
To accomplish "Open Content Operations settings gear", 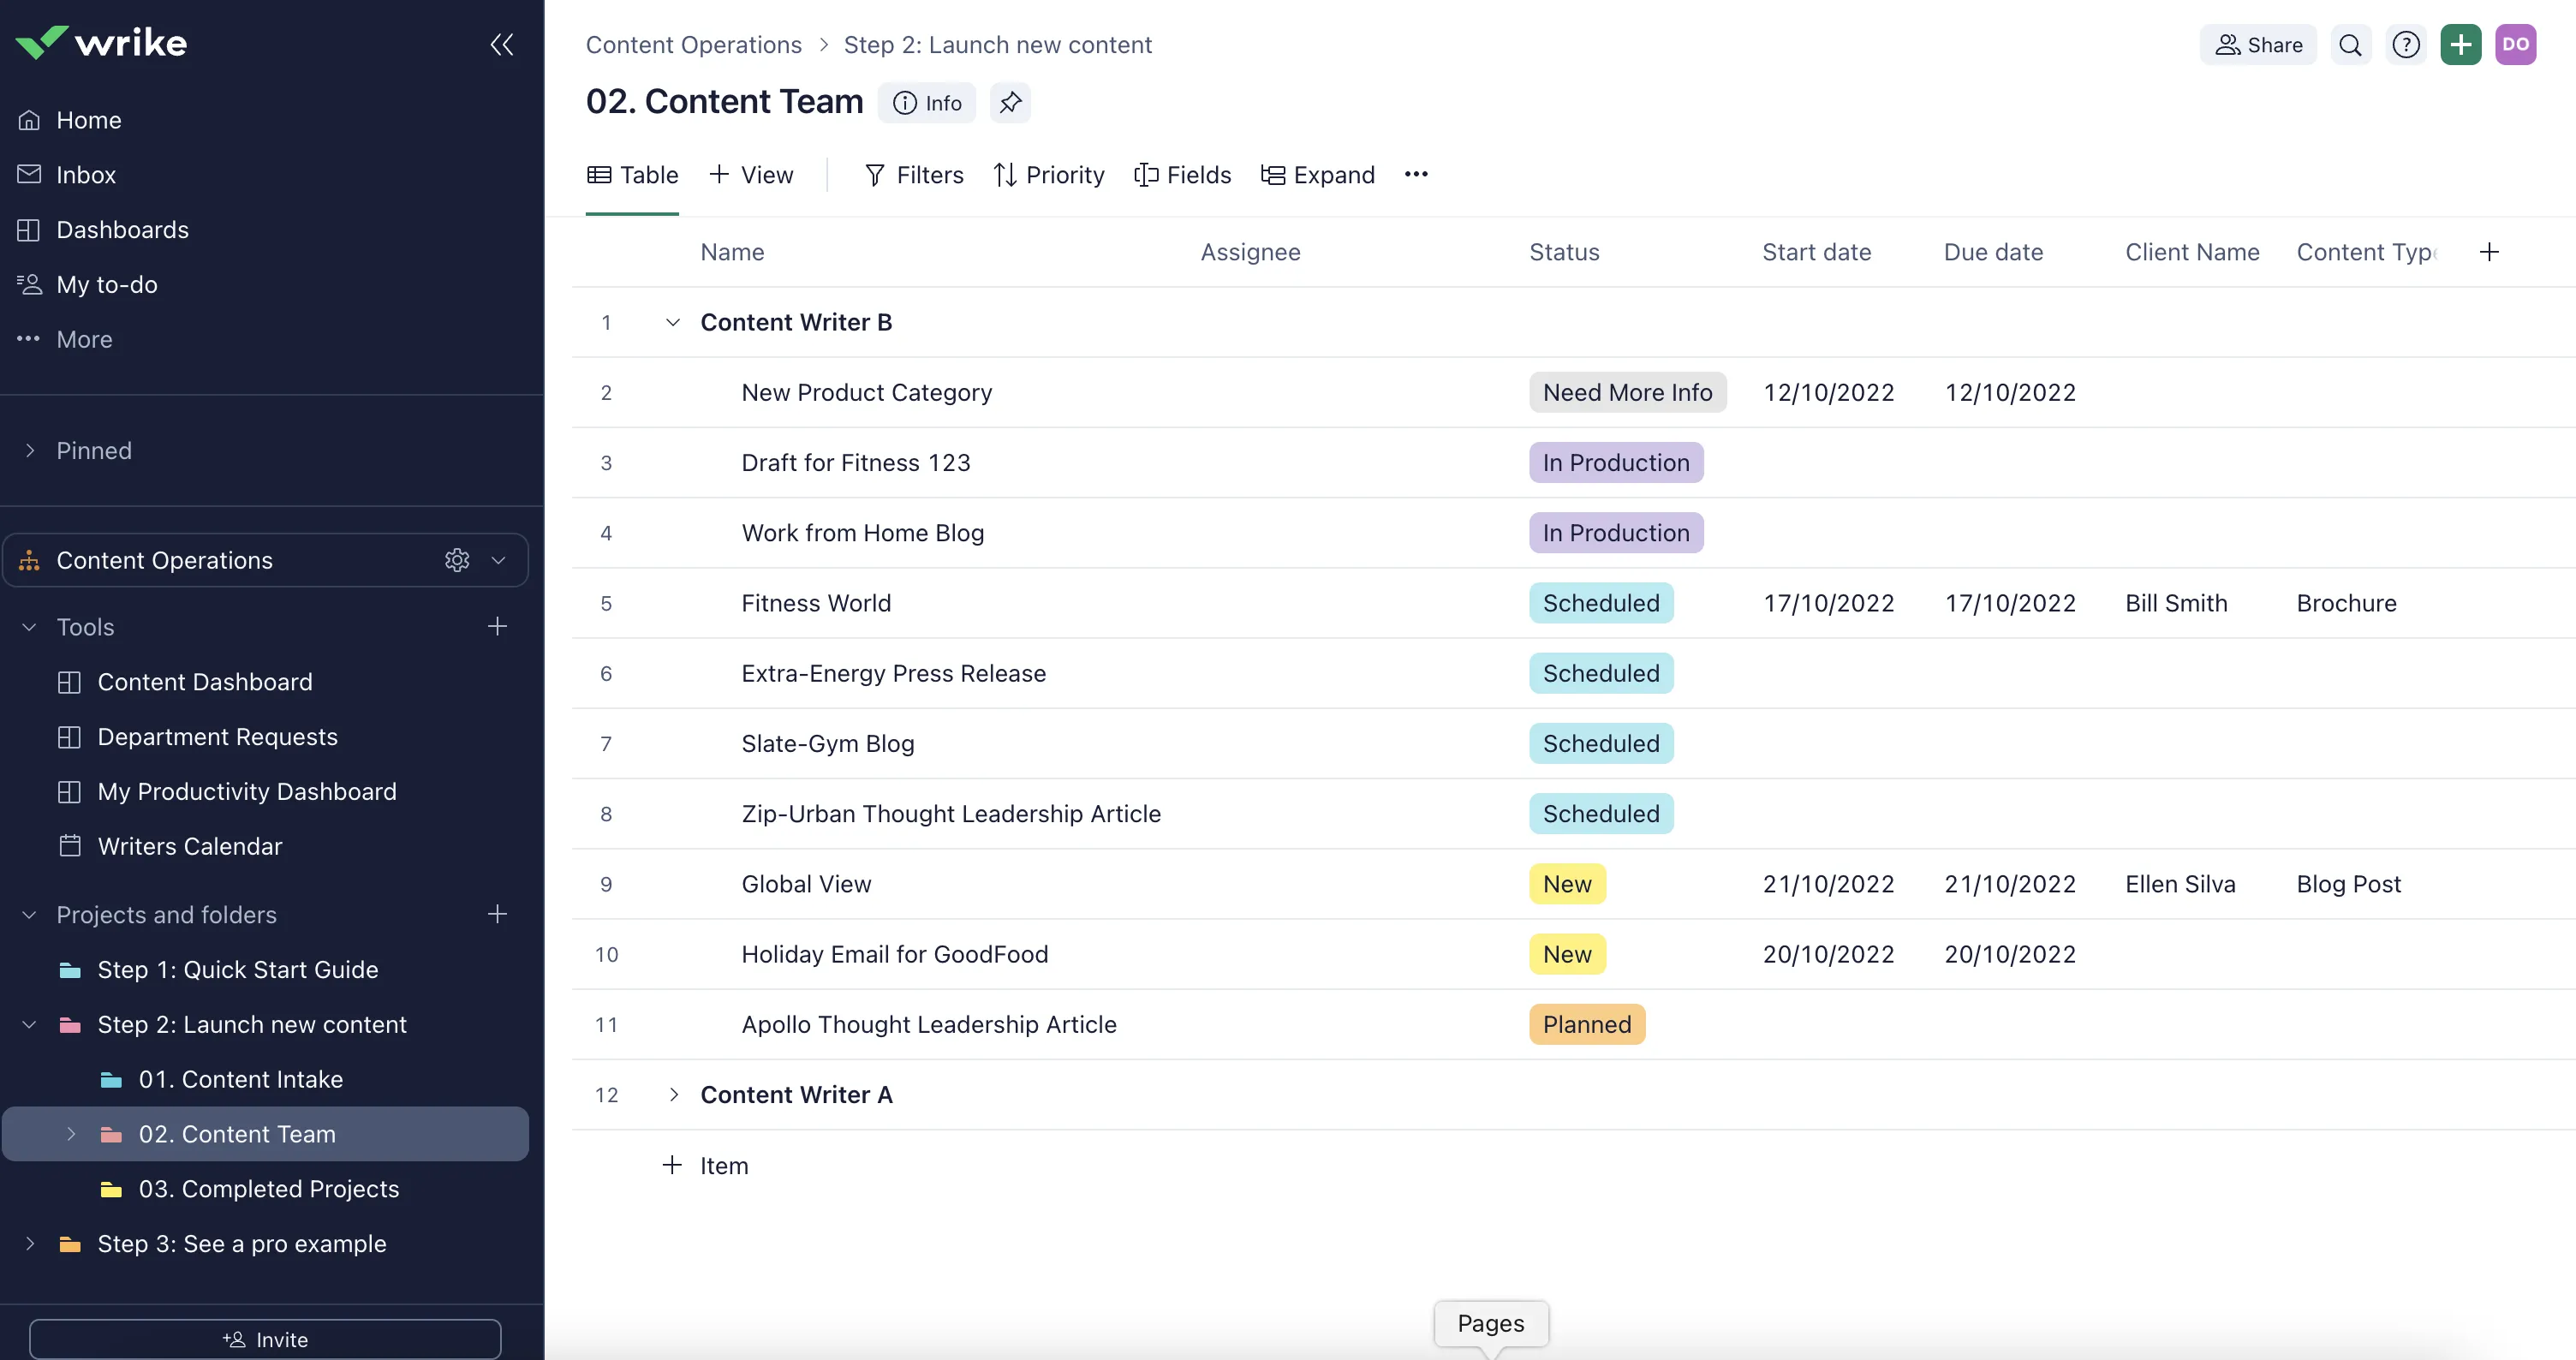I will click(457, 560).
